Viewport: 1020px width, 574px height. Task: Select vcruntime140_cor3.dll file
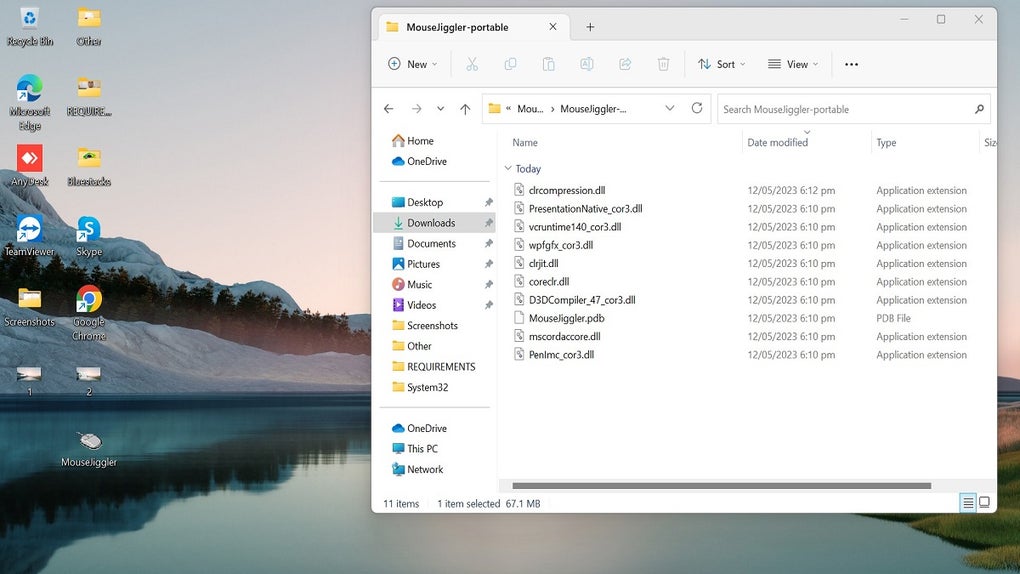(x=567, y=226)
